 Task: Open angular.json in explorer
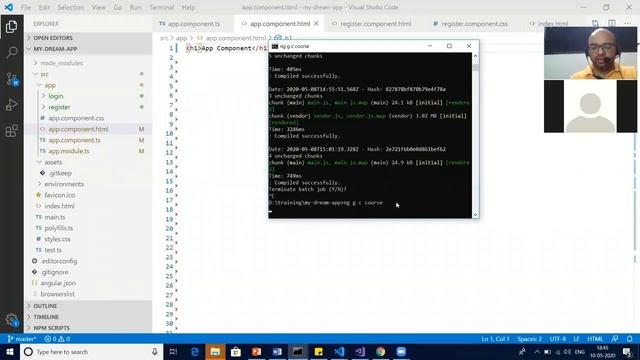(58, 283)
